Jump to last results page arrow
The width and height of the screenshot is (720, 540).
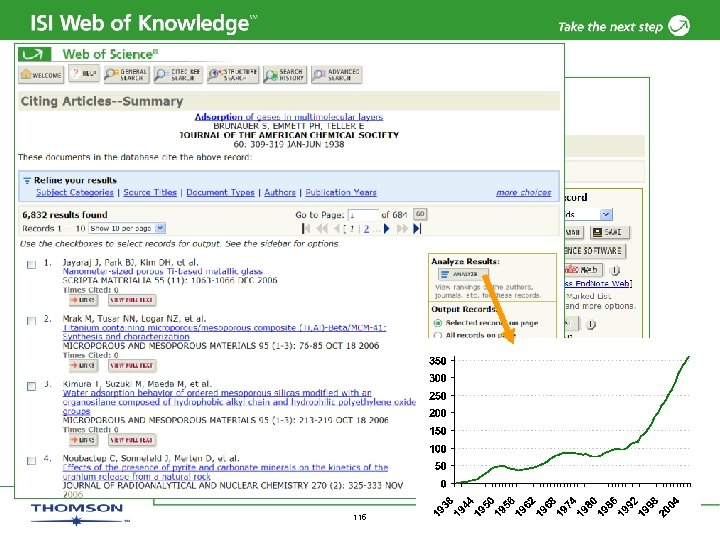click(416, 228)
